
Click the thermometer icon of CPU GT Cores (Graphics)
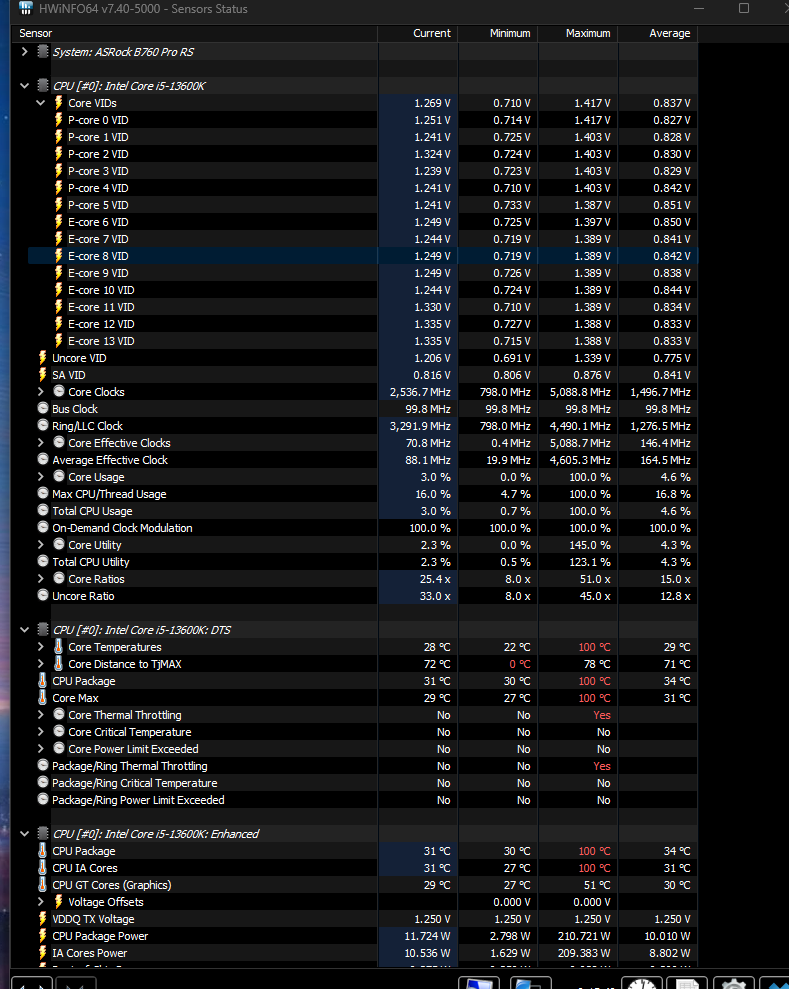(43, 885)
